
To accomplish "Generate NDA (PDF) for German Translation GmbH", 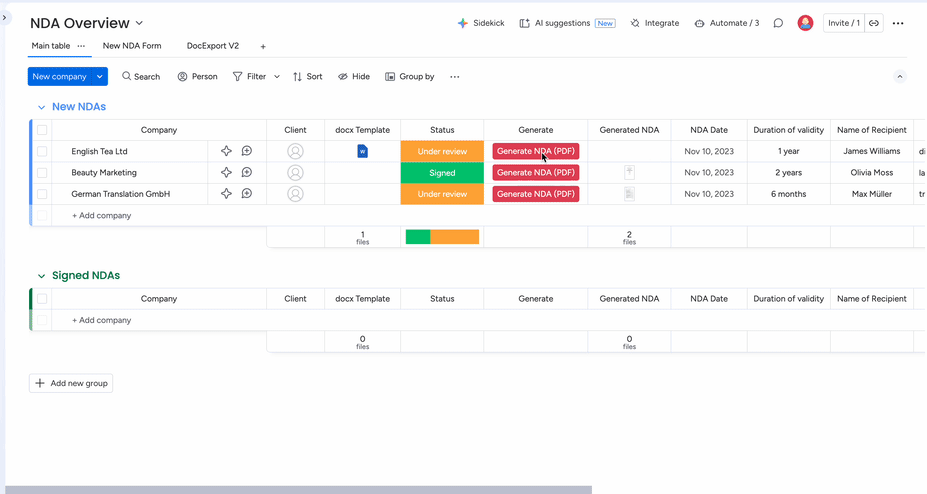I will pos(536,194).
